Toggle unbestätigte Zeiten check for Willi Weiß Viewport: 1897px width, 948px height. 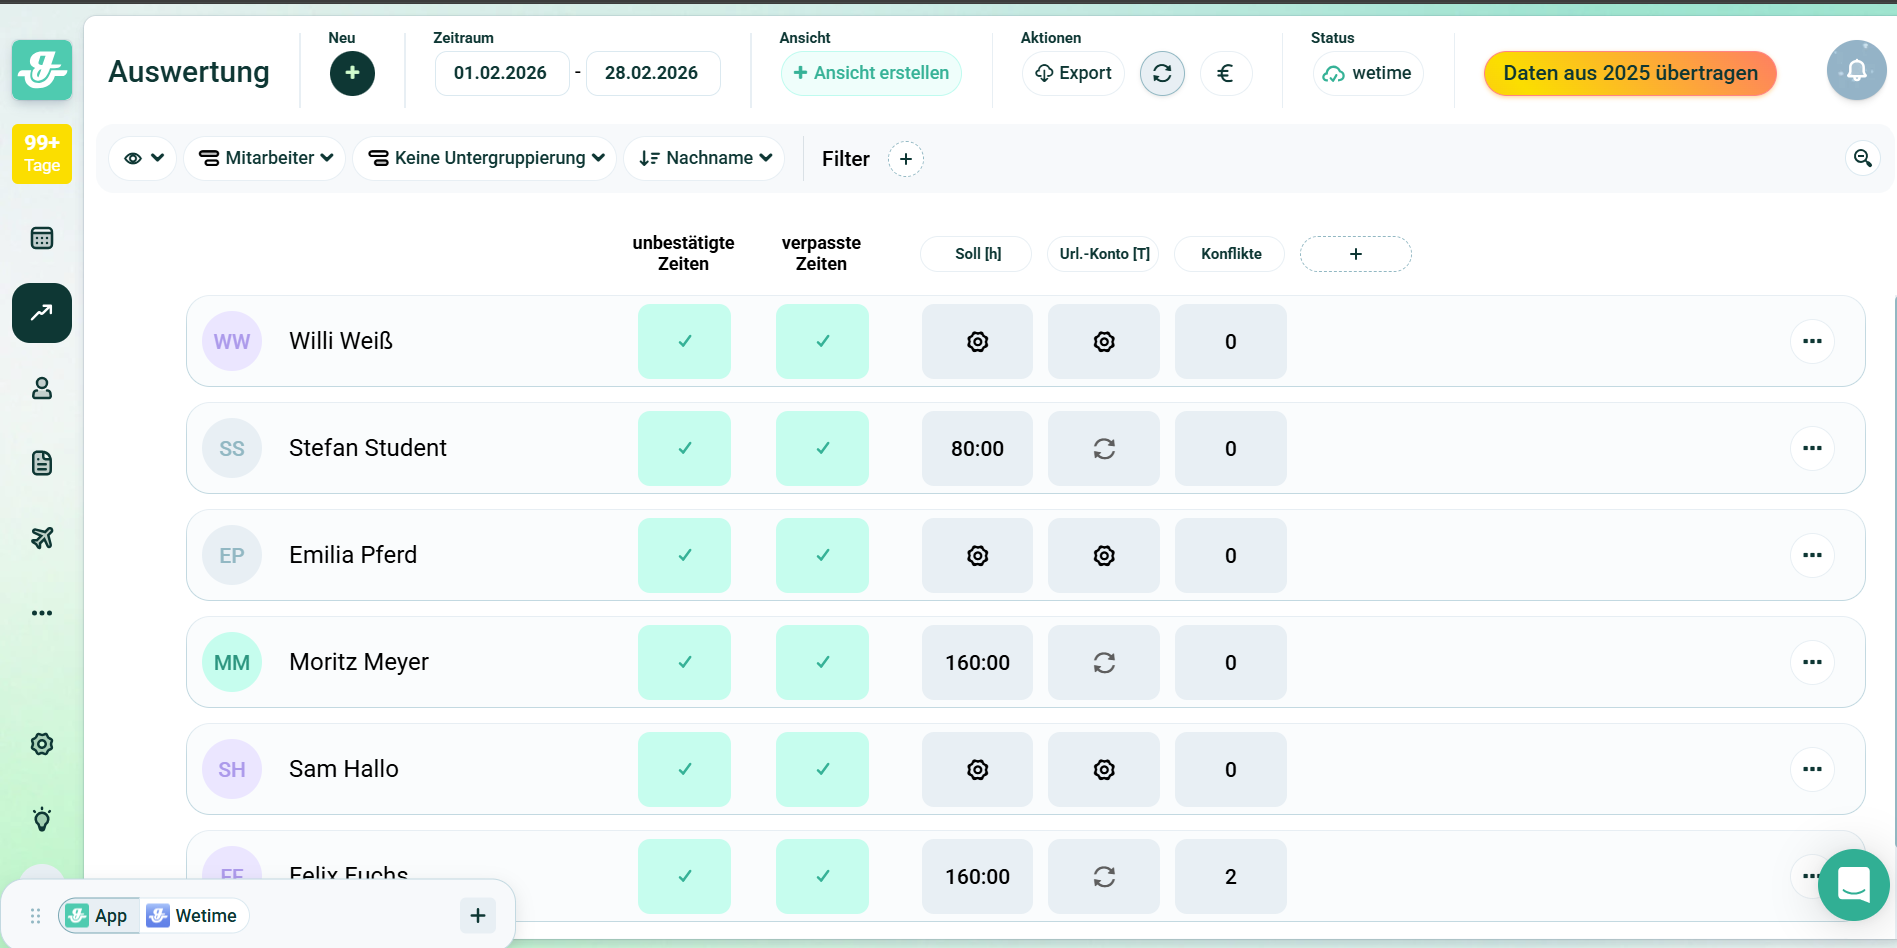[x=684, y=342]
